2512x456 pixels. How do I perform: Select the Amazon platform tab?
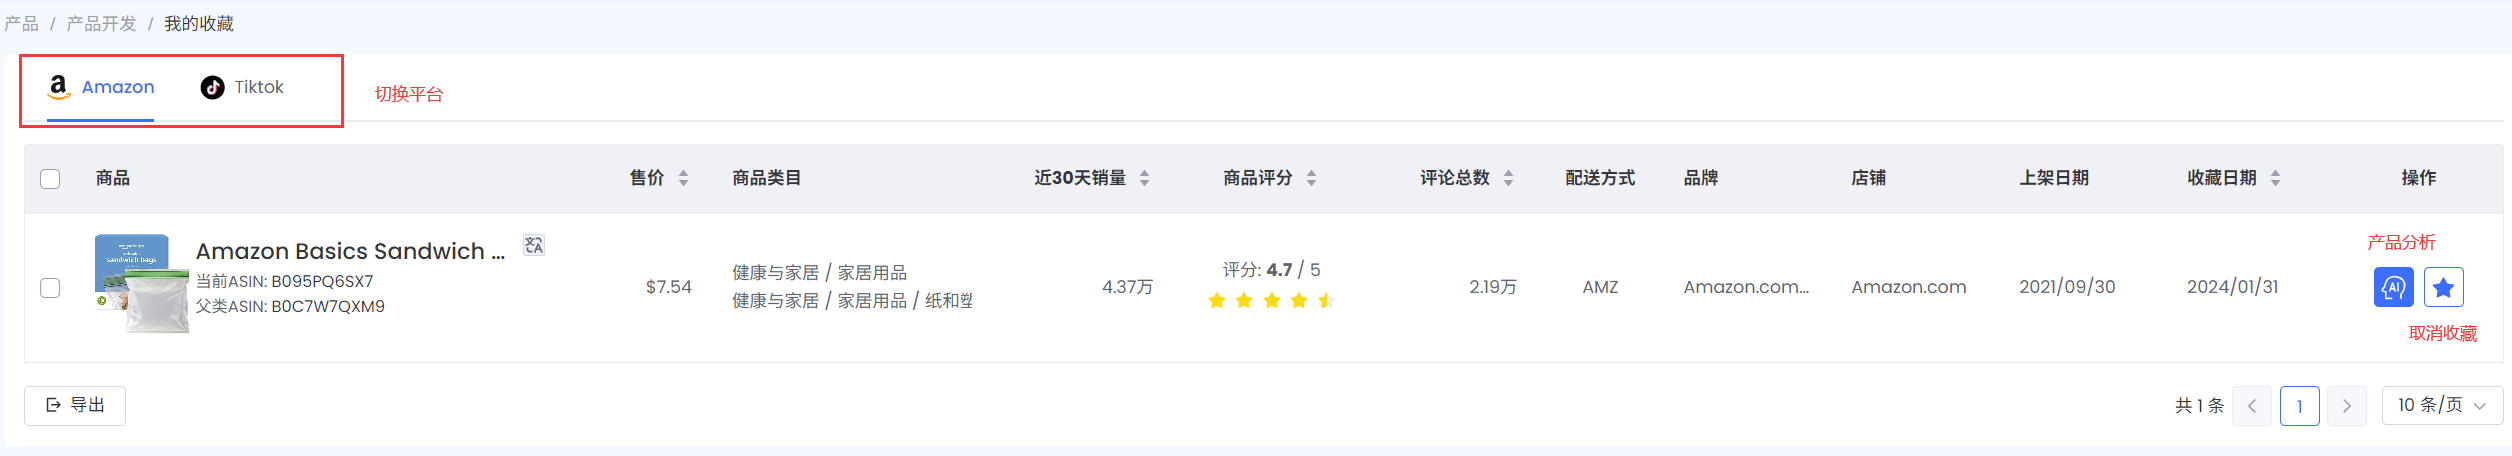coord(101,88)
